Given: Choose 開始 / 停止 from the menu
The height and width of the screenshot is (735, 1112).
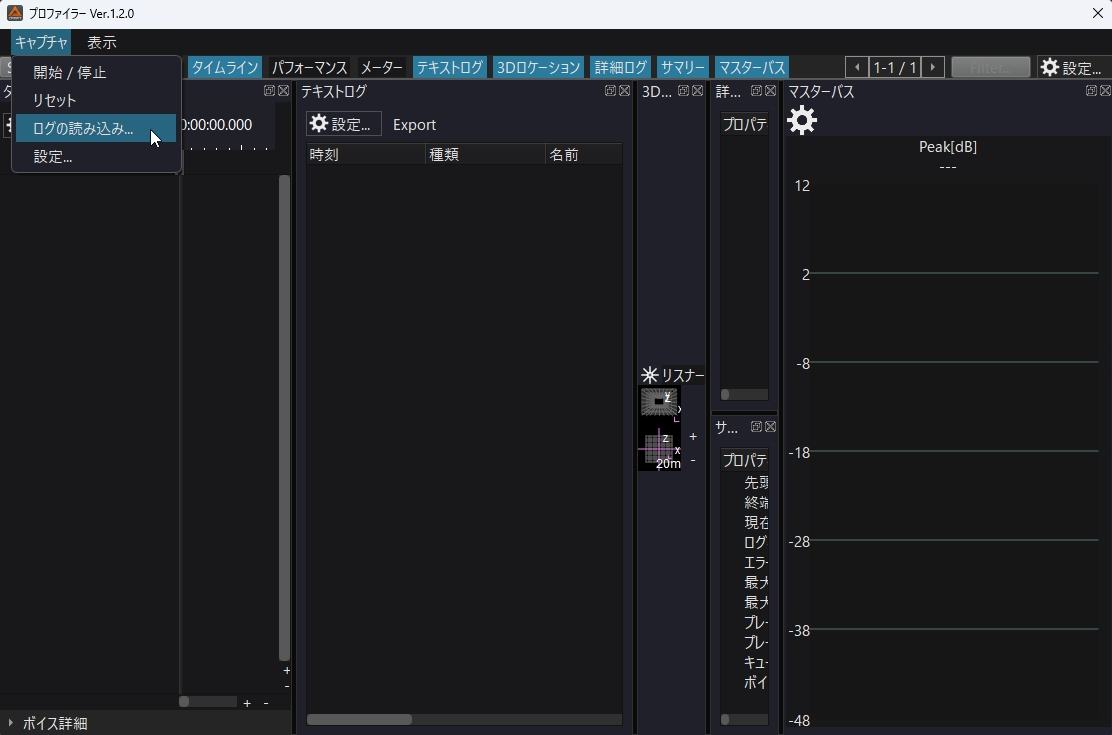Looking at the screenshot, I should point(96,72).
